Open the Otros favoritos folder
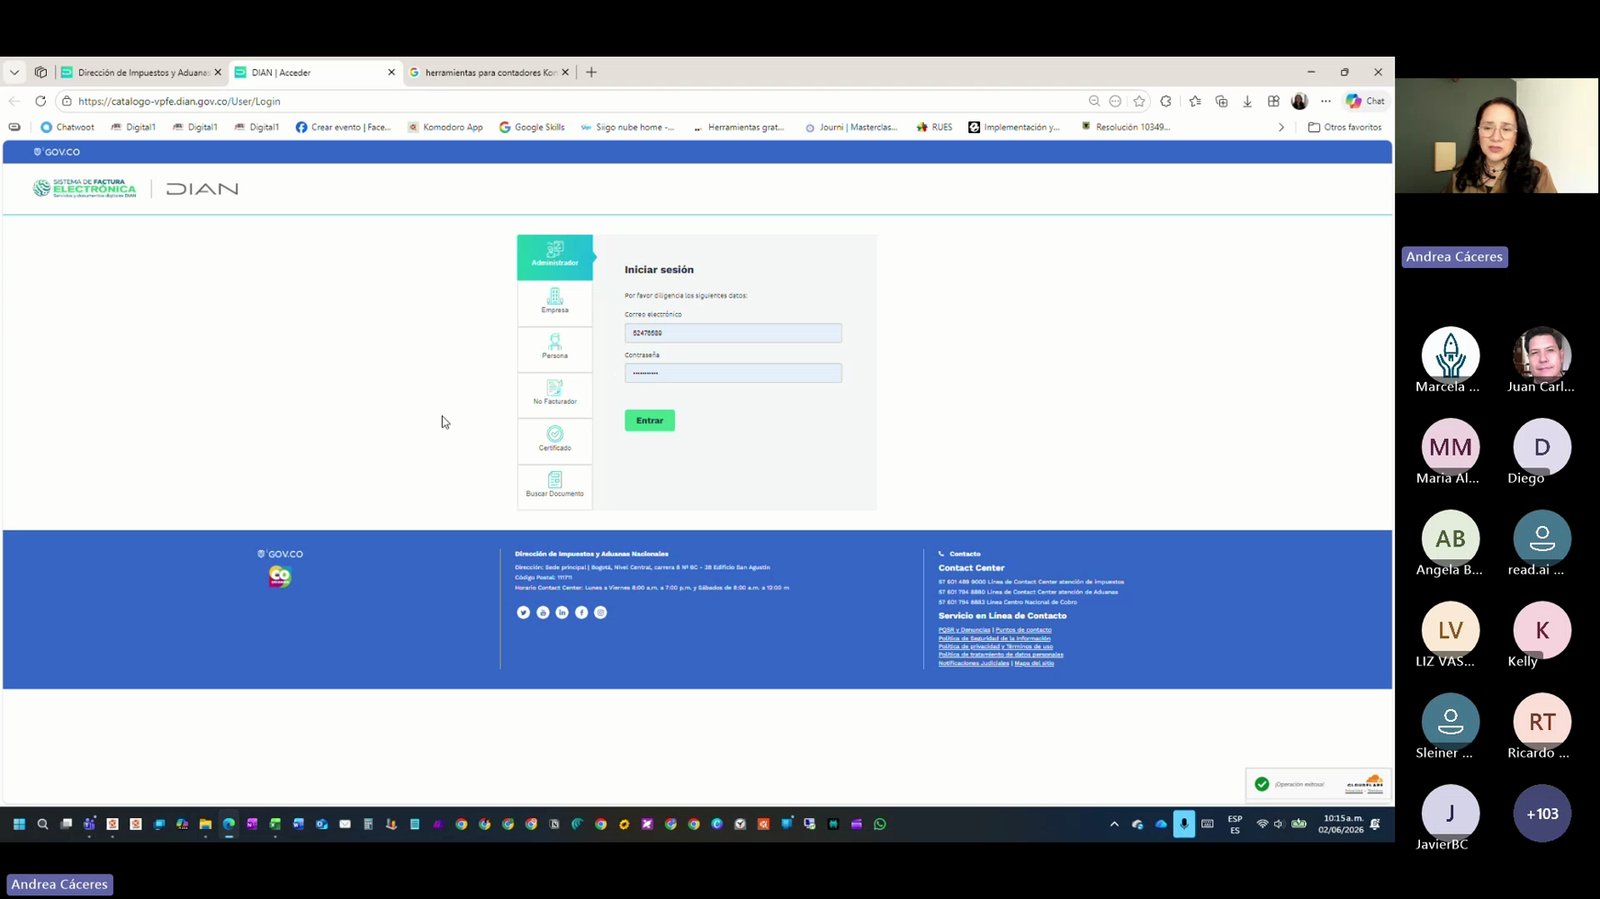Screen dimensions: 1600x899 coord(1345,127)
